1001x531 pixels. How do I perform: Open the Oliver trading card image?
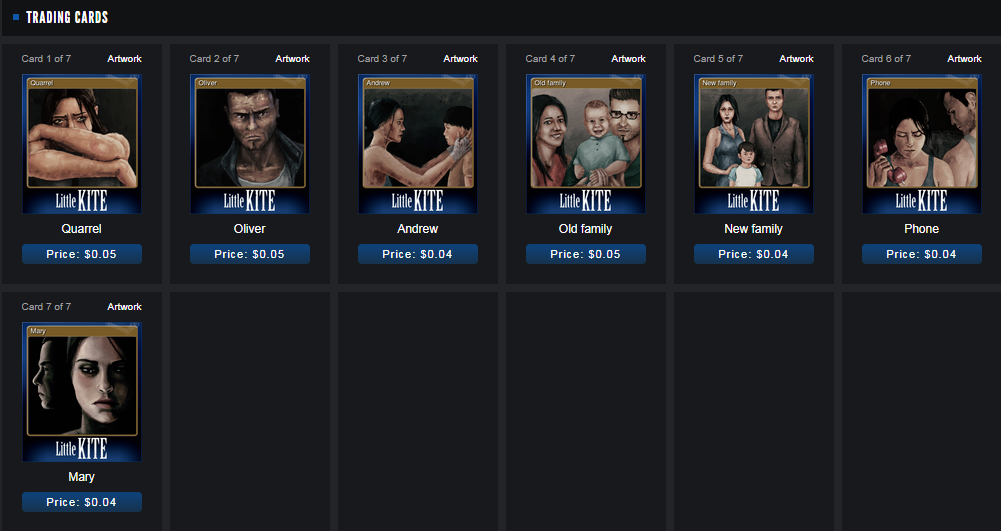[250, 144]
